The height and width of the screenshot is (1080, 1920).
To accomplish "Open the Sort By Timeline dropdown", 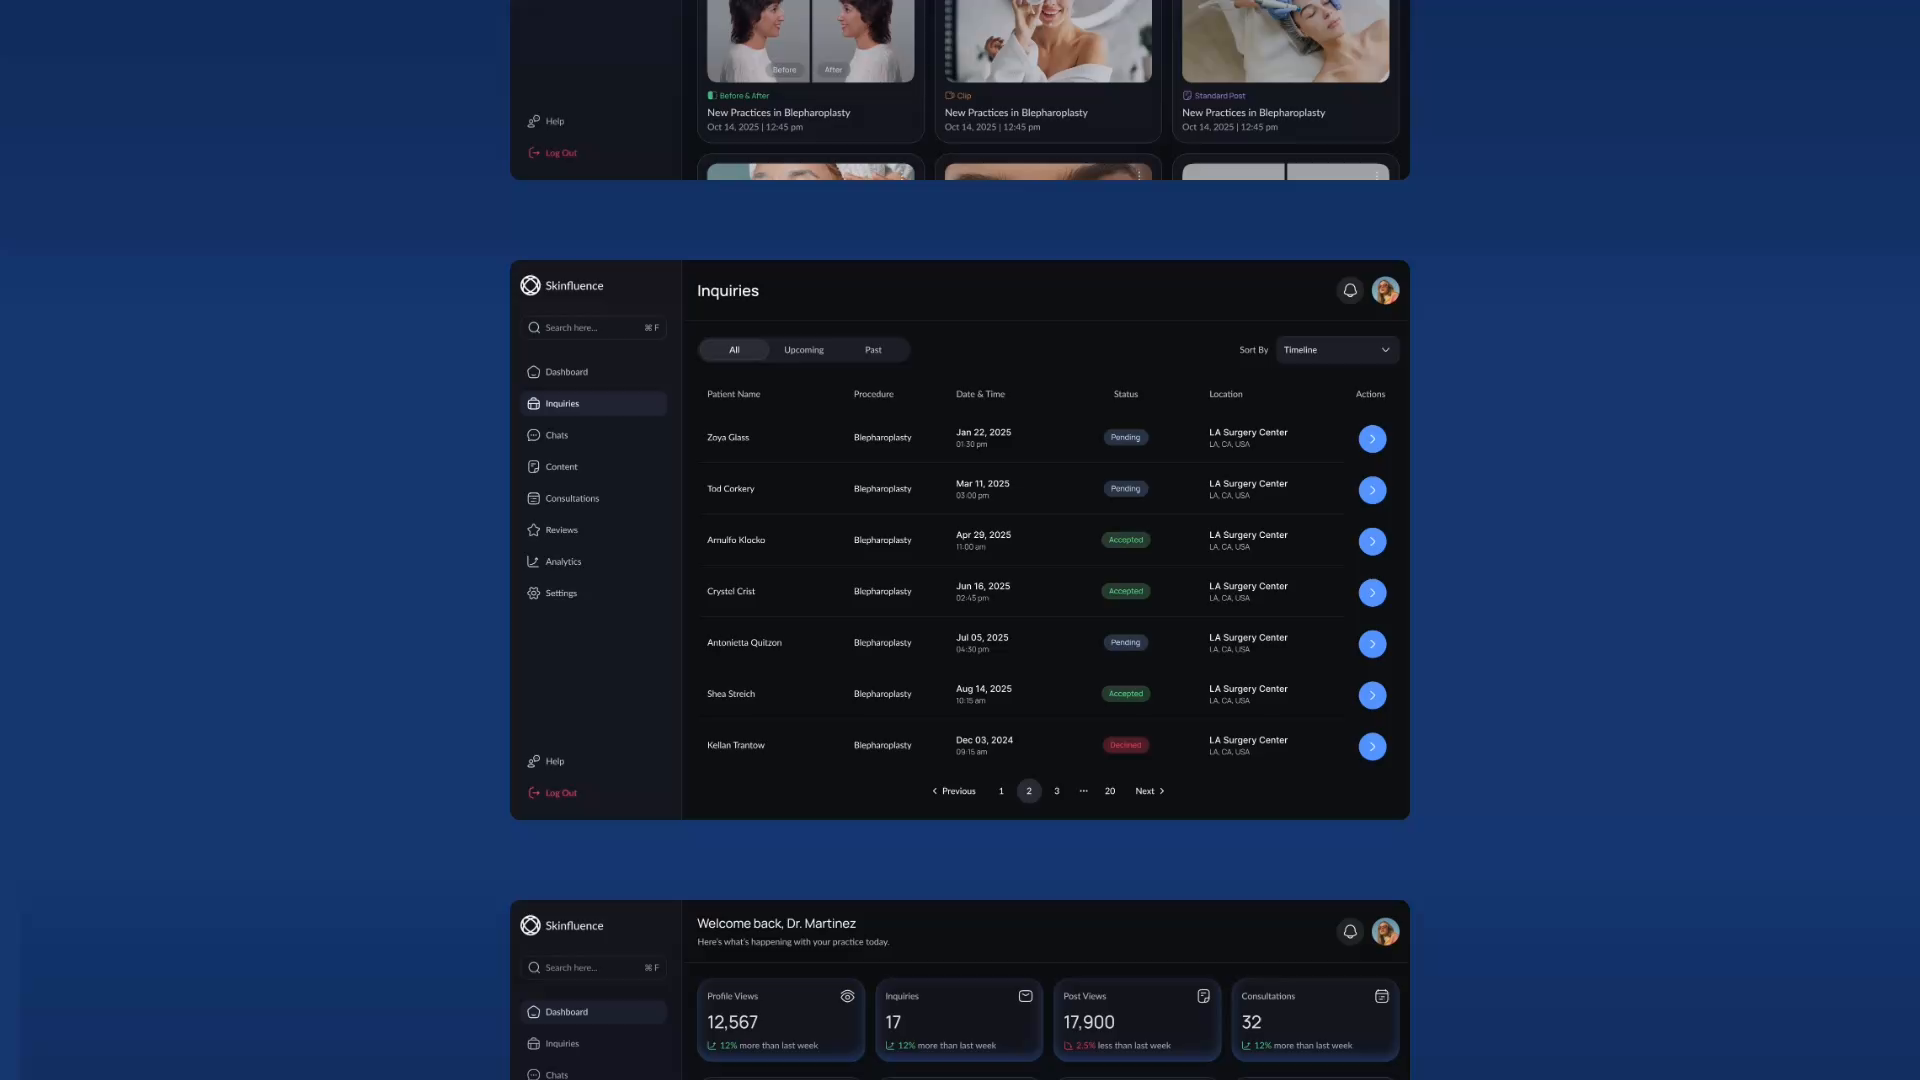I will [x=1337, y=350].
